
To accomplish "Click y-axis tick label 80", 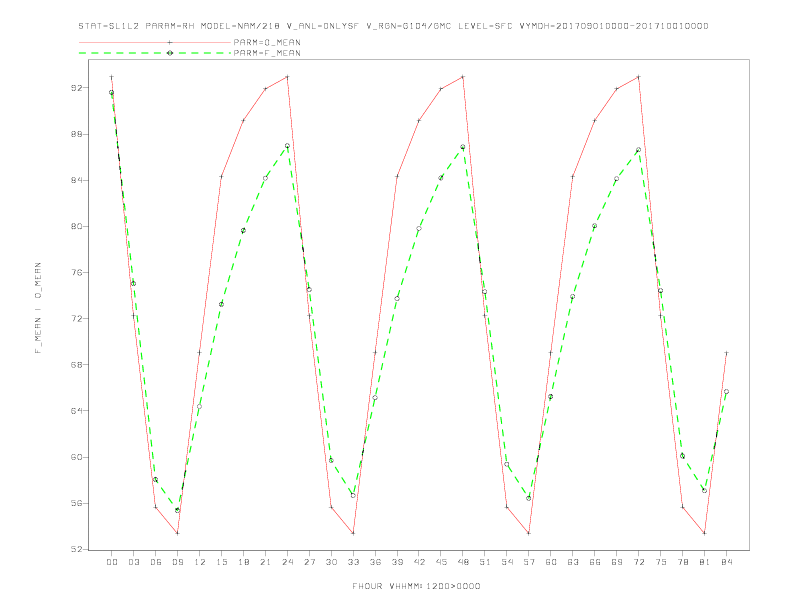I will (x=76, y=226).
